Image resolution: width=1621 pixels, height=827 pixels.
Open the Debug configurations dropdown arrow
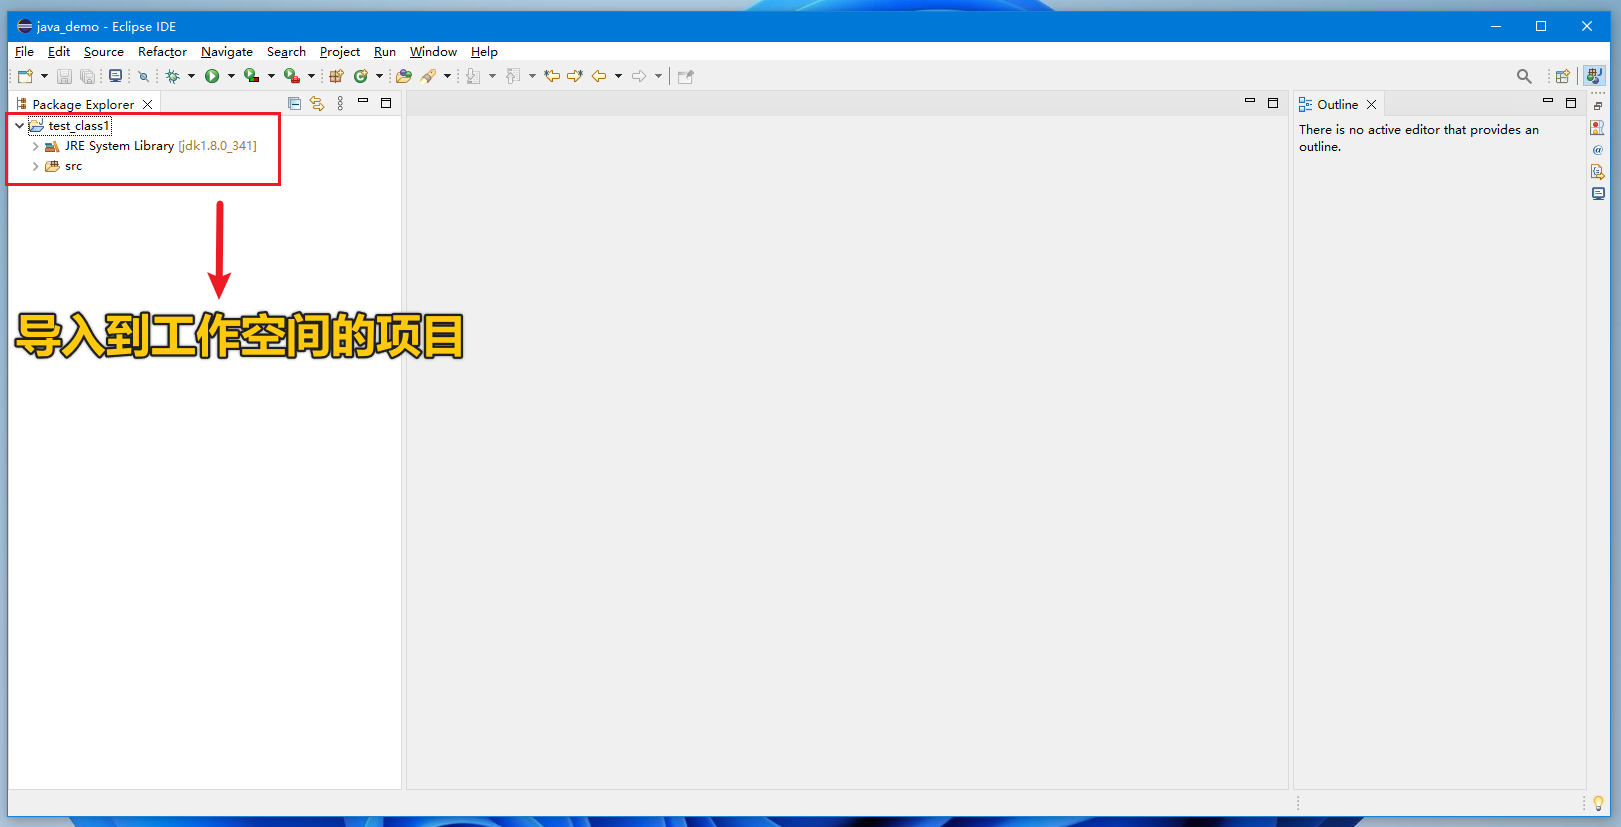tap(191, 76)
